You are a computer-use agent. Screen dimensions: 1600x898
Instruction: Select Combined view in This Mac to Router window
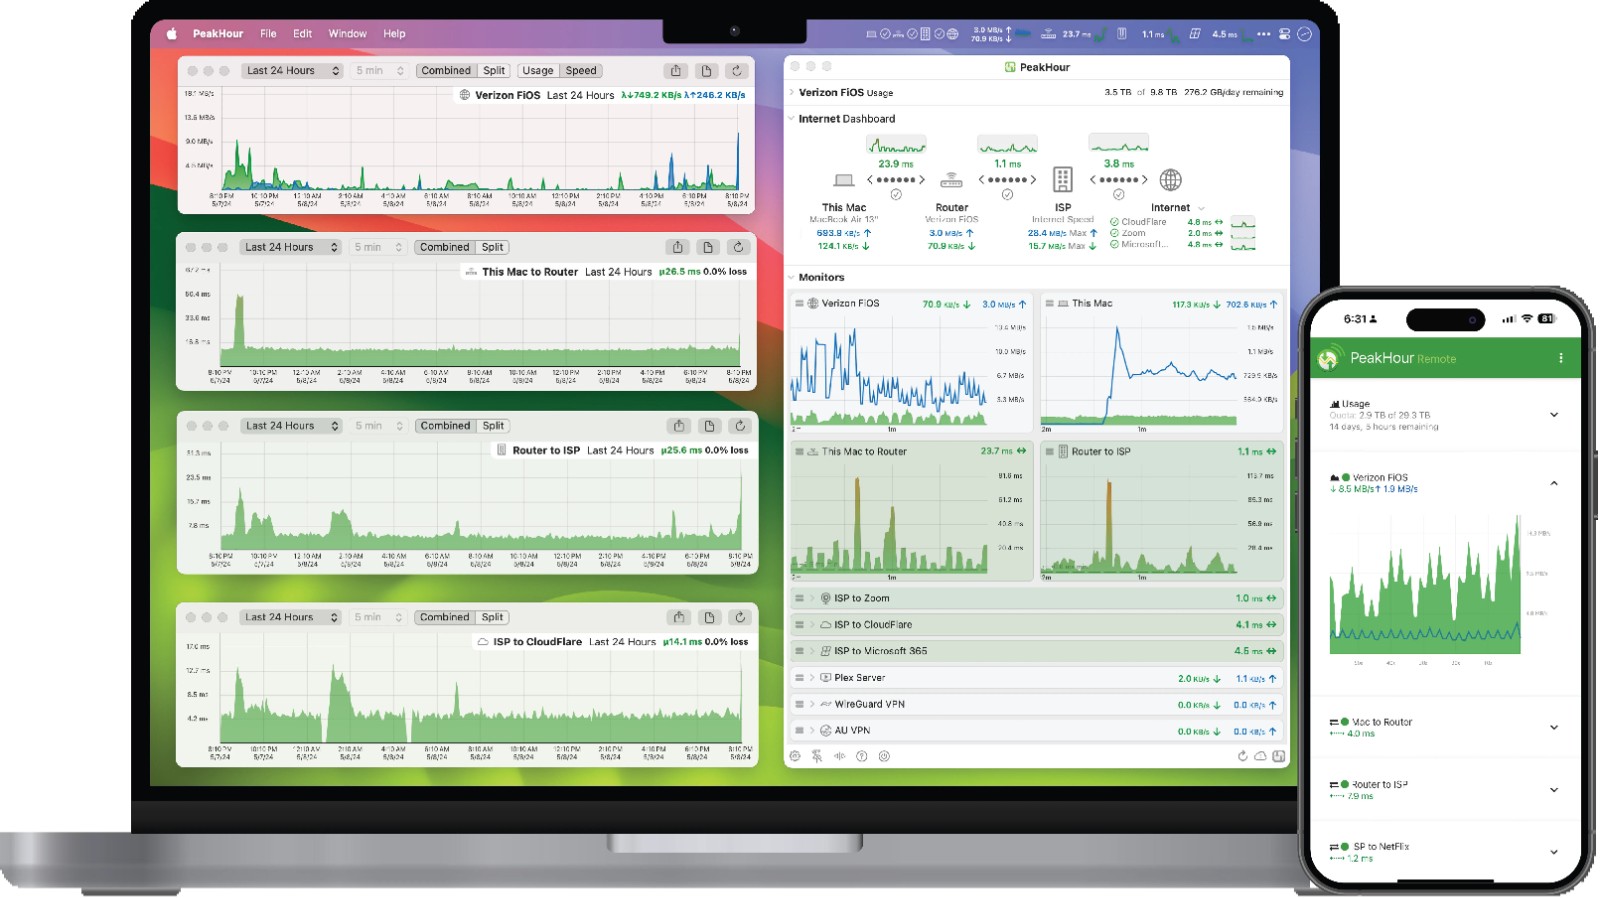(444, 247)
